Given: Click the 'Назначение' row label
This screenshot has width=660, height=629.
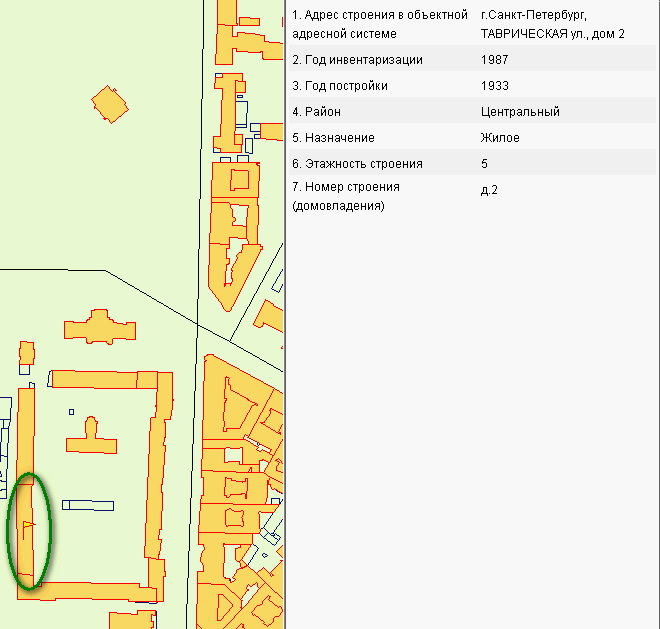Looking at the screenshot, I should tap(333, 138).
